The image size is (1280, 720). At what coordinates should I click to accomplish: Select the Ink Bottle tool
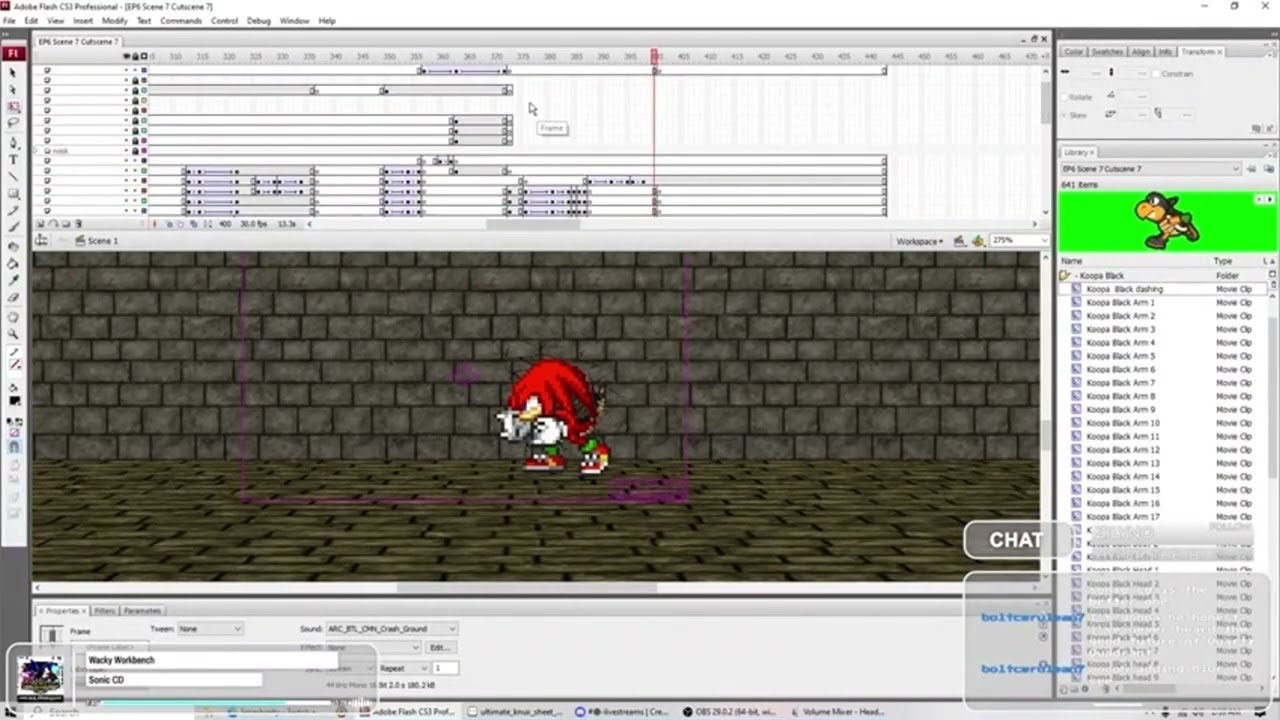pyautogui.click(x=13, y=247)
